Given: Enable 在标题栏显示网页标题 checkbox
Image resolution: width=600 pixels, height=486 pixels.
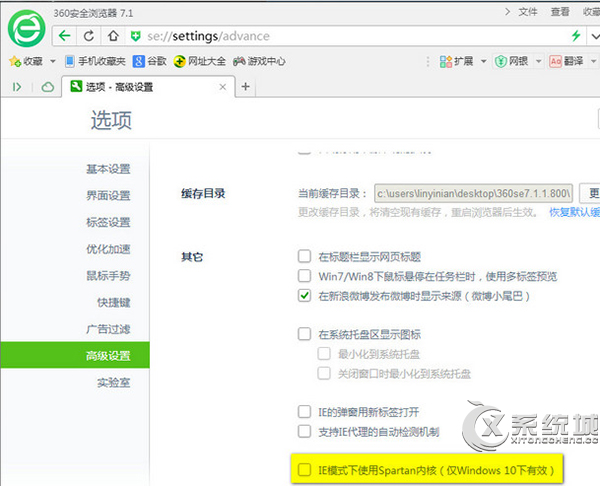Looking at the screenshot, I should tap(304, 256).
